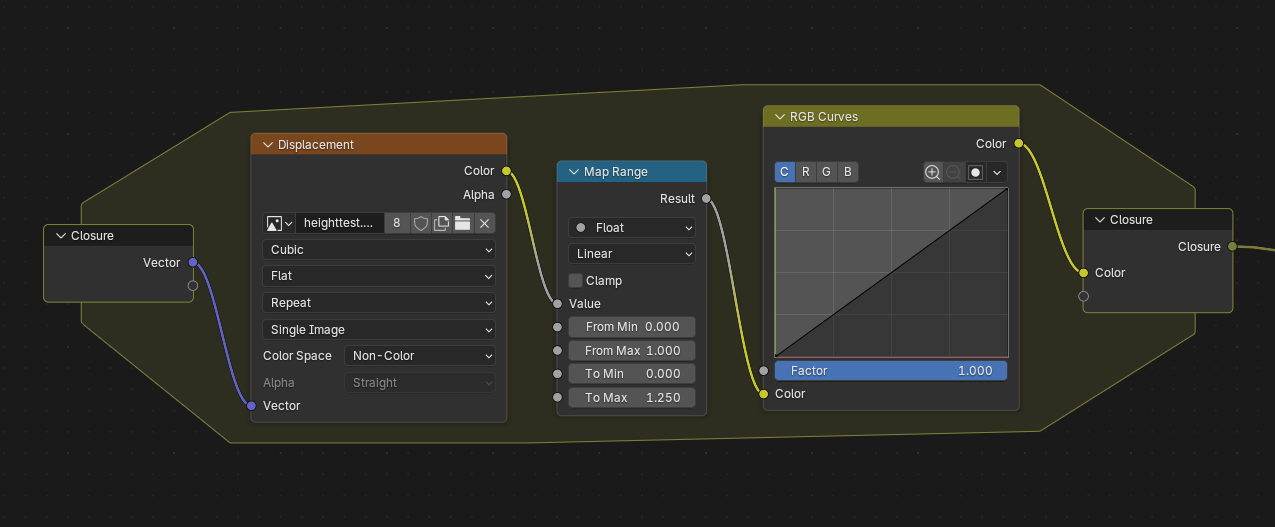This screenshot has height=527, width=1275.
Task: Collapse the RGB Curves node
Action: point(780,117)
